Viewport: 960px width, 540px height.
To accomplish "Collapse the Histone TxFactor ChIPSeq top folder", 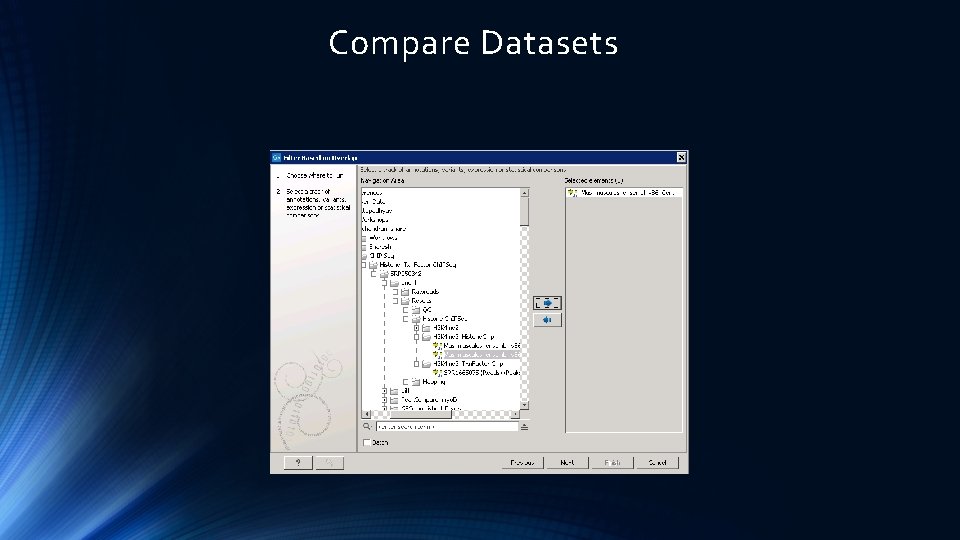I will click(x=364, y=265).
